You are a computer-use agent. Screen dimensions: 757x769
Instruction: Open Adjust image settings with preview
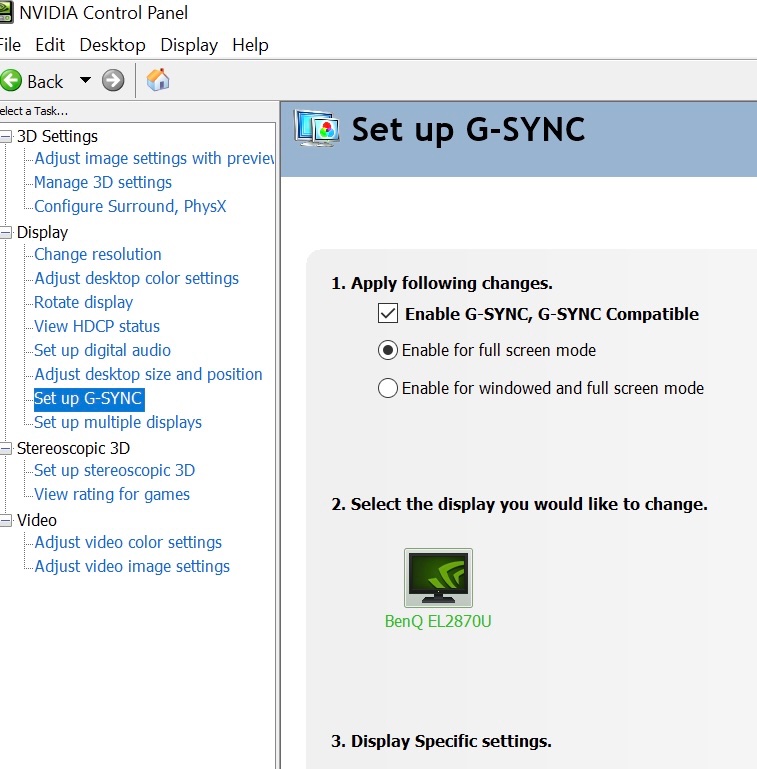point(154,158)
